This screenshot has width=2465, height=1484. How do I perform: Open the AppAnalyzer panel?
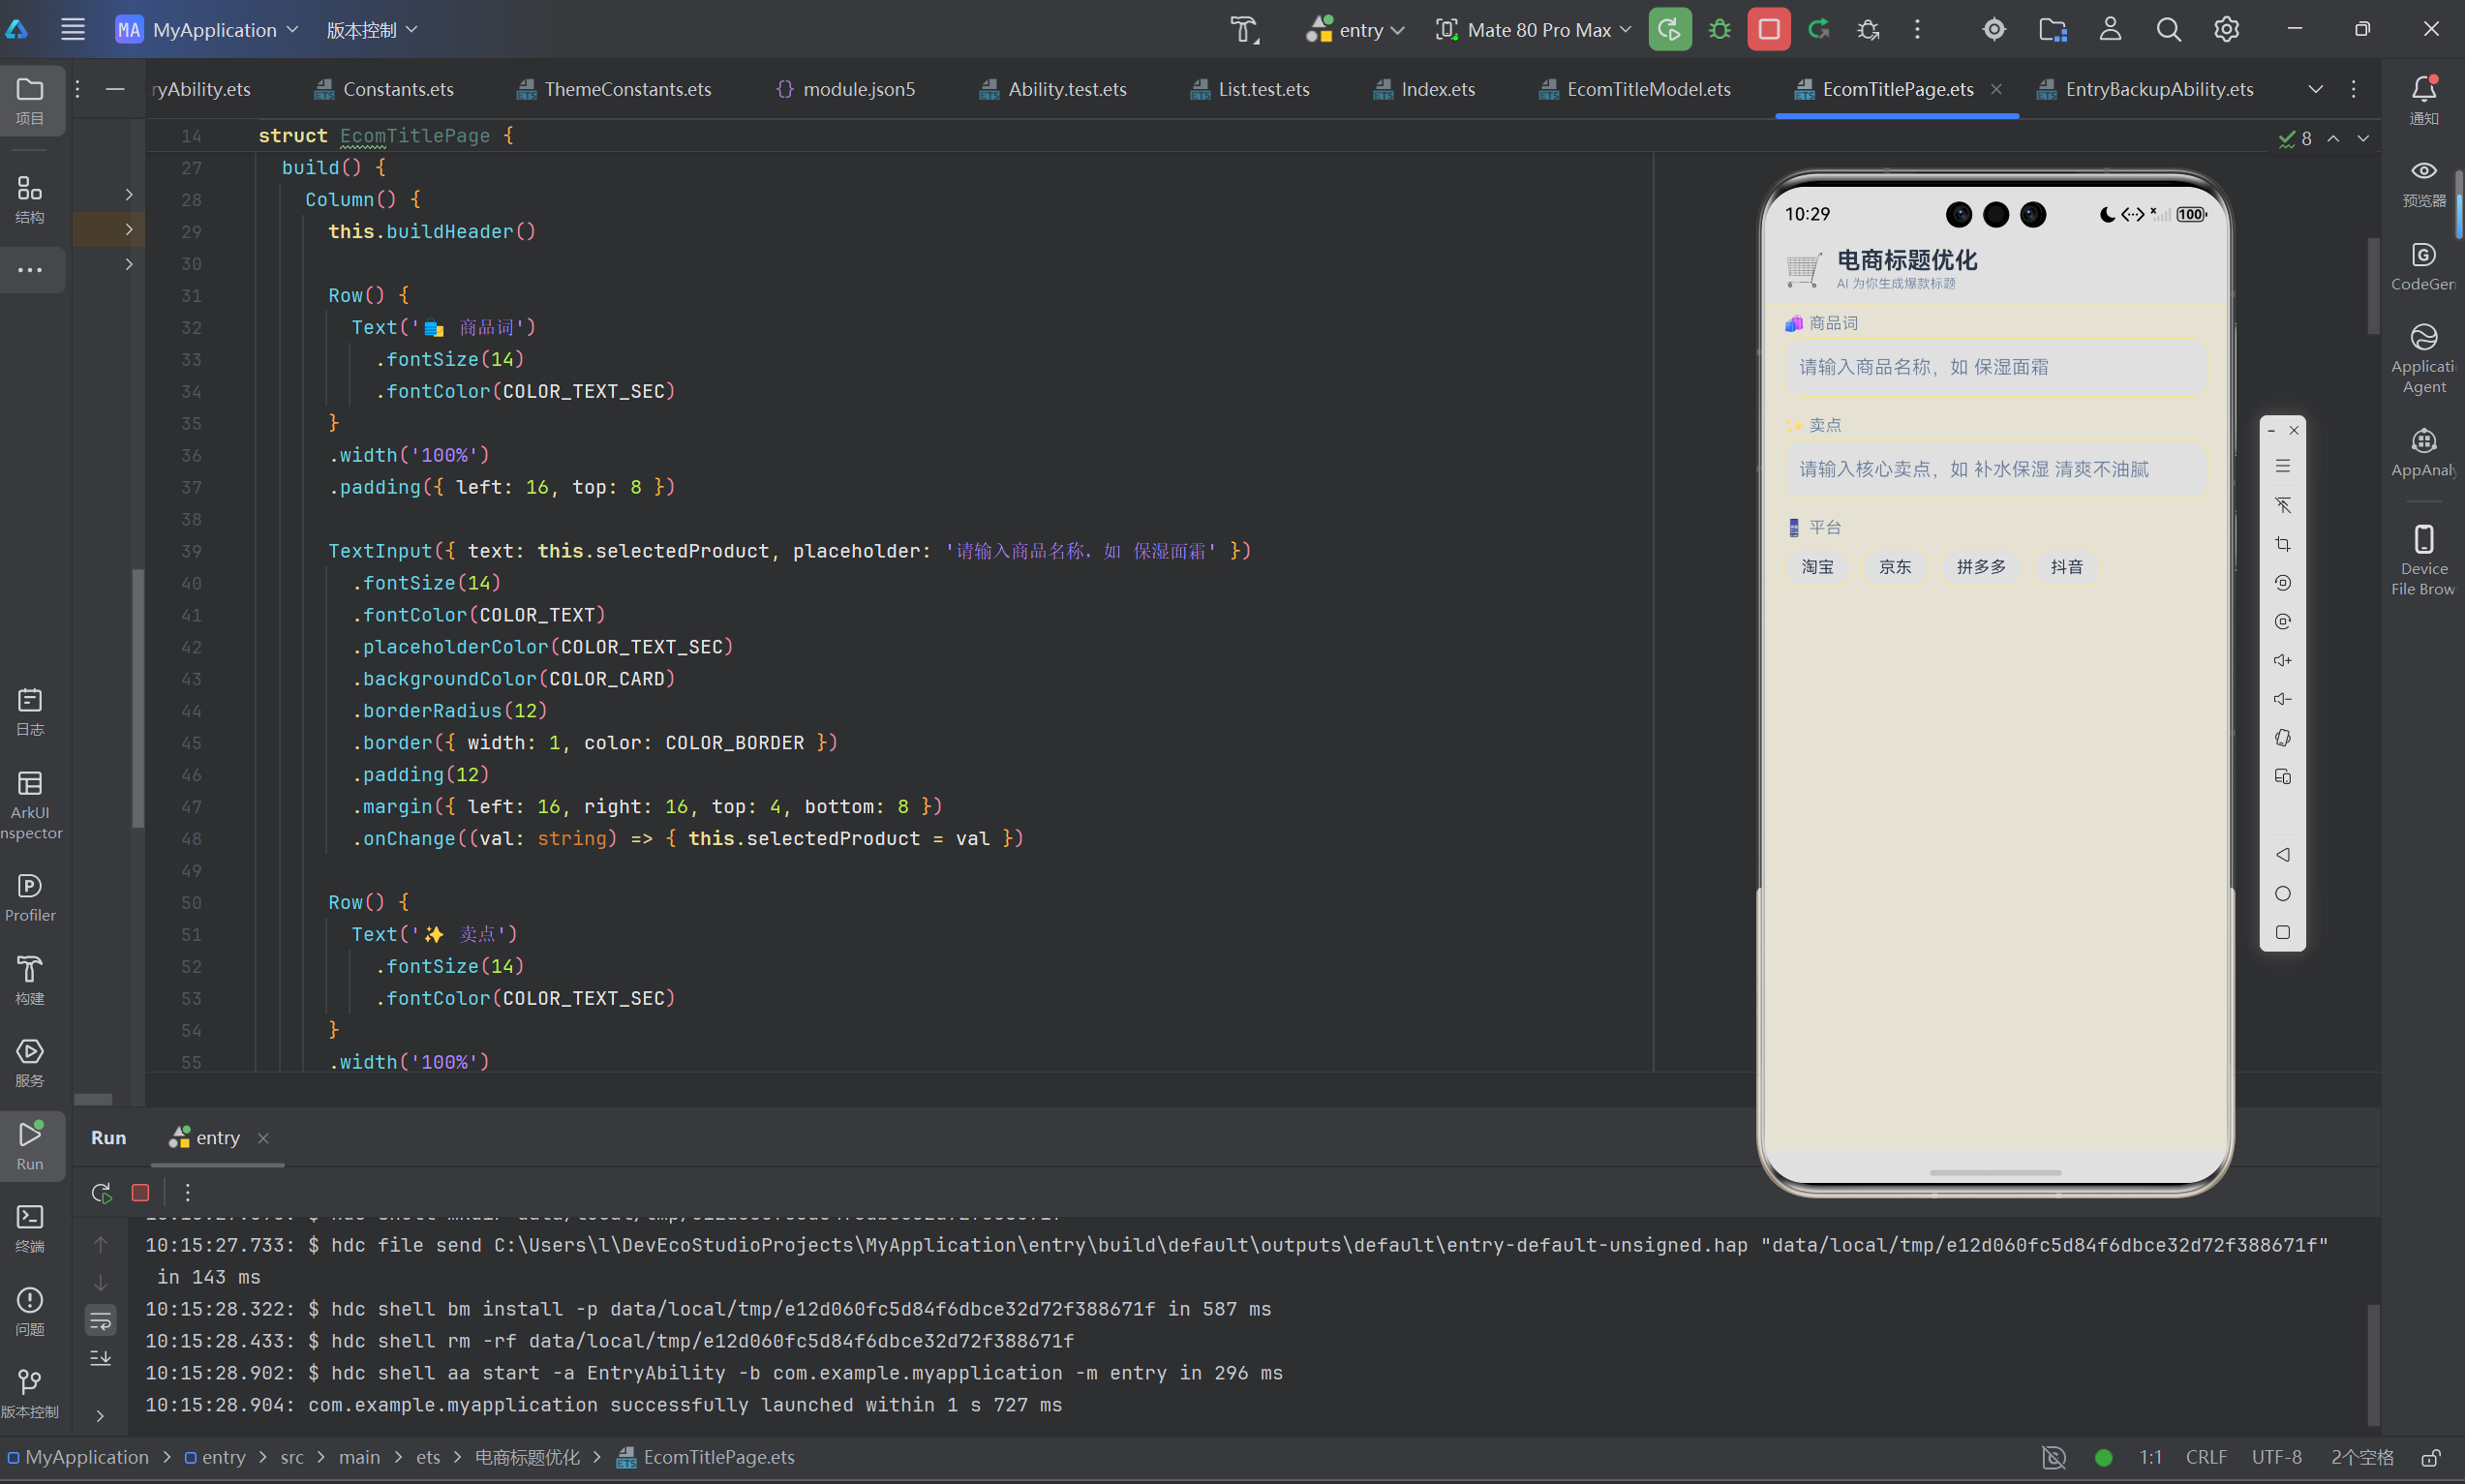pyautogui.click(x=2424, y=453)
